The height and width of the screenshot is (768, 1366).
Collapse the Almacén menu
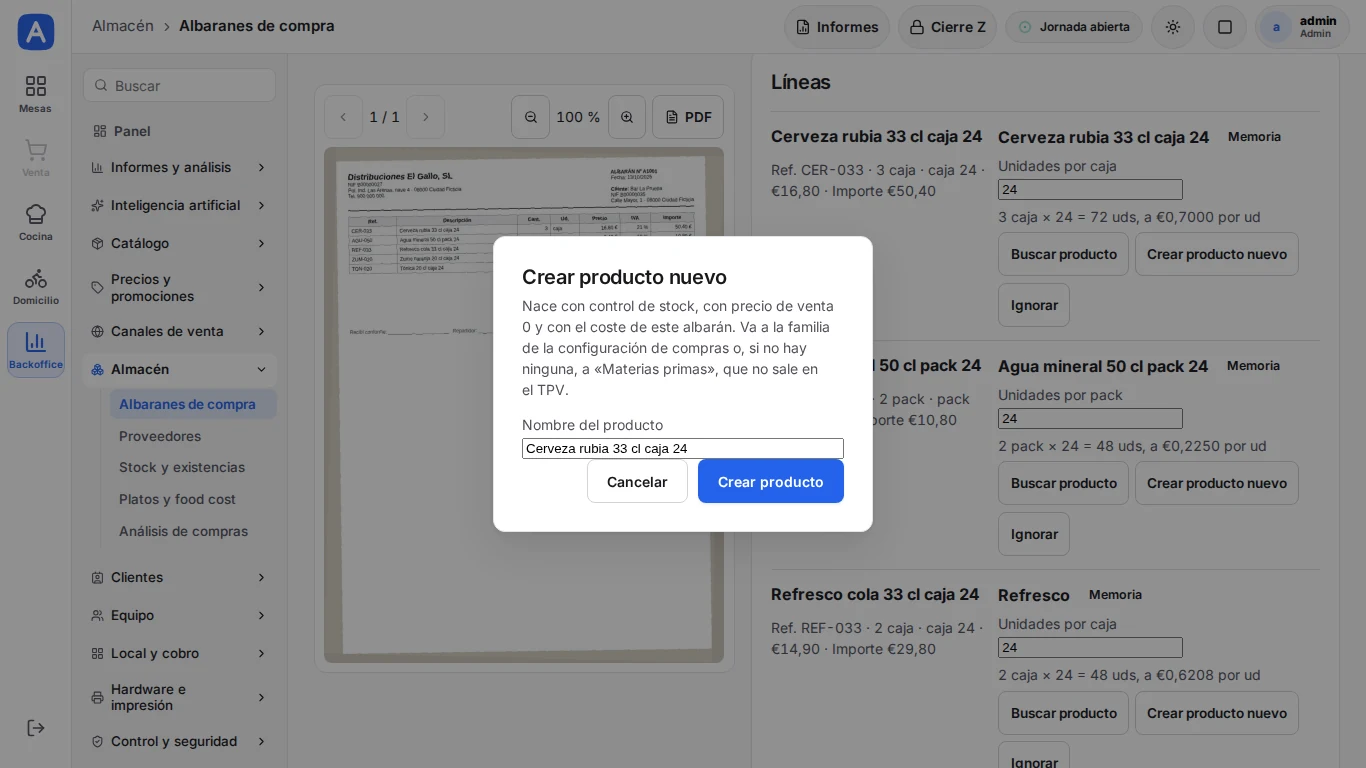pos(180,369)
